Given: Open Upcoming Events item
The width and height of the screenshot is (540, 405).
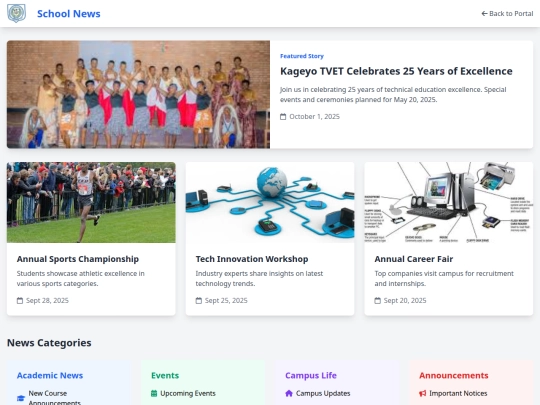Looking at the screenshot, I should click(x=188, y=393).
